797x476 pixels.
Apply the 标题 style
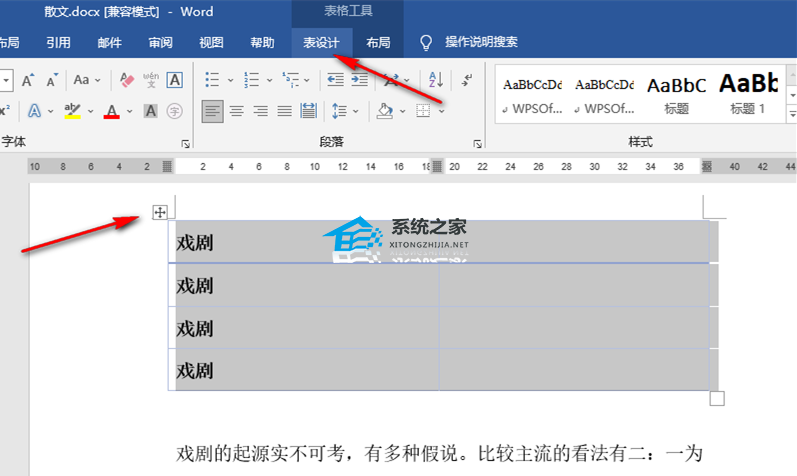coord(677,95)
